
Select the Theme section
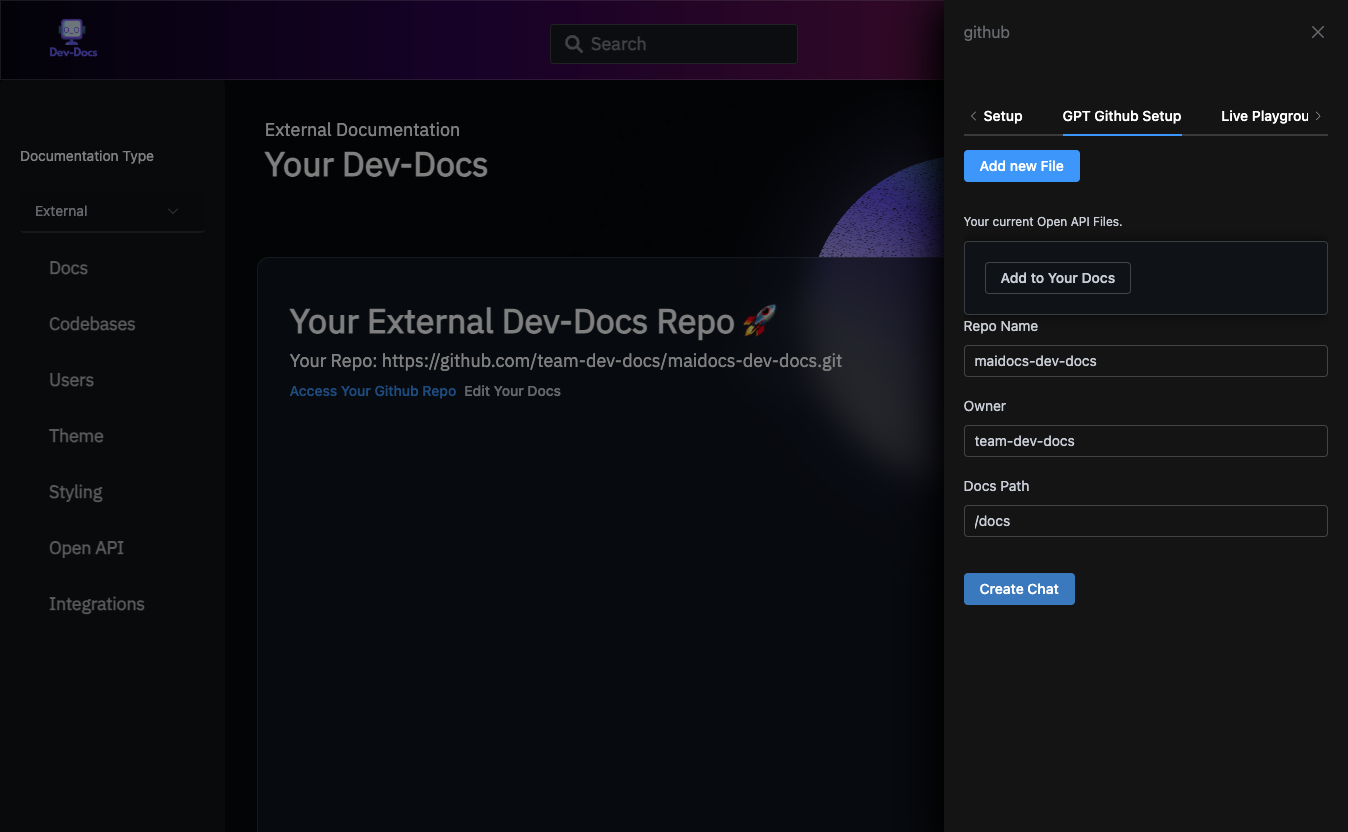(x=76, y=436)
